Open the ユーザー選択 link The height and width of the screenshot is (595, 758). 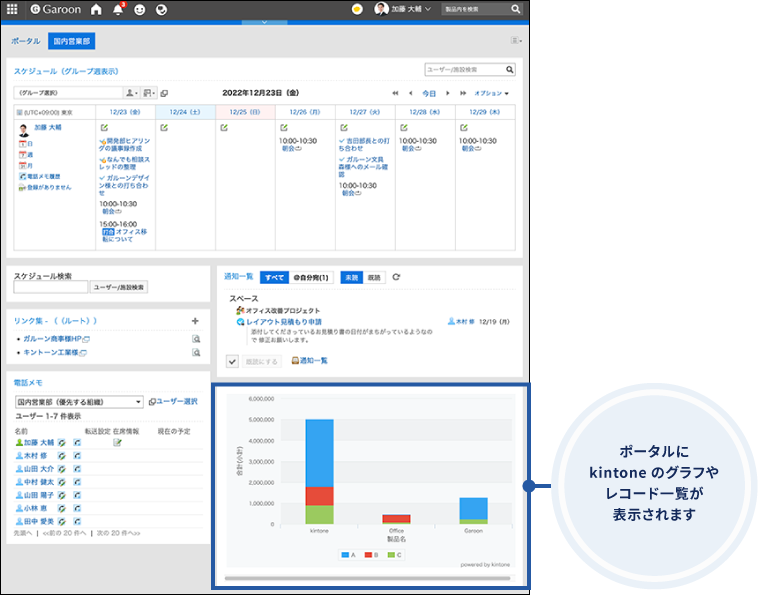[177, 402]
